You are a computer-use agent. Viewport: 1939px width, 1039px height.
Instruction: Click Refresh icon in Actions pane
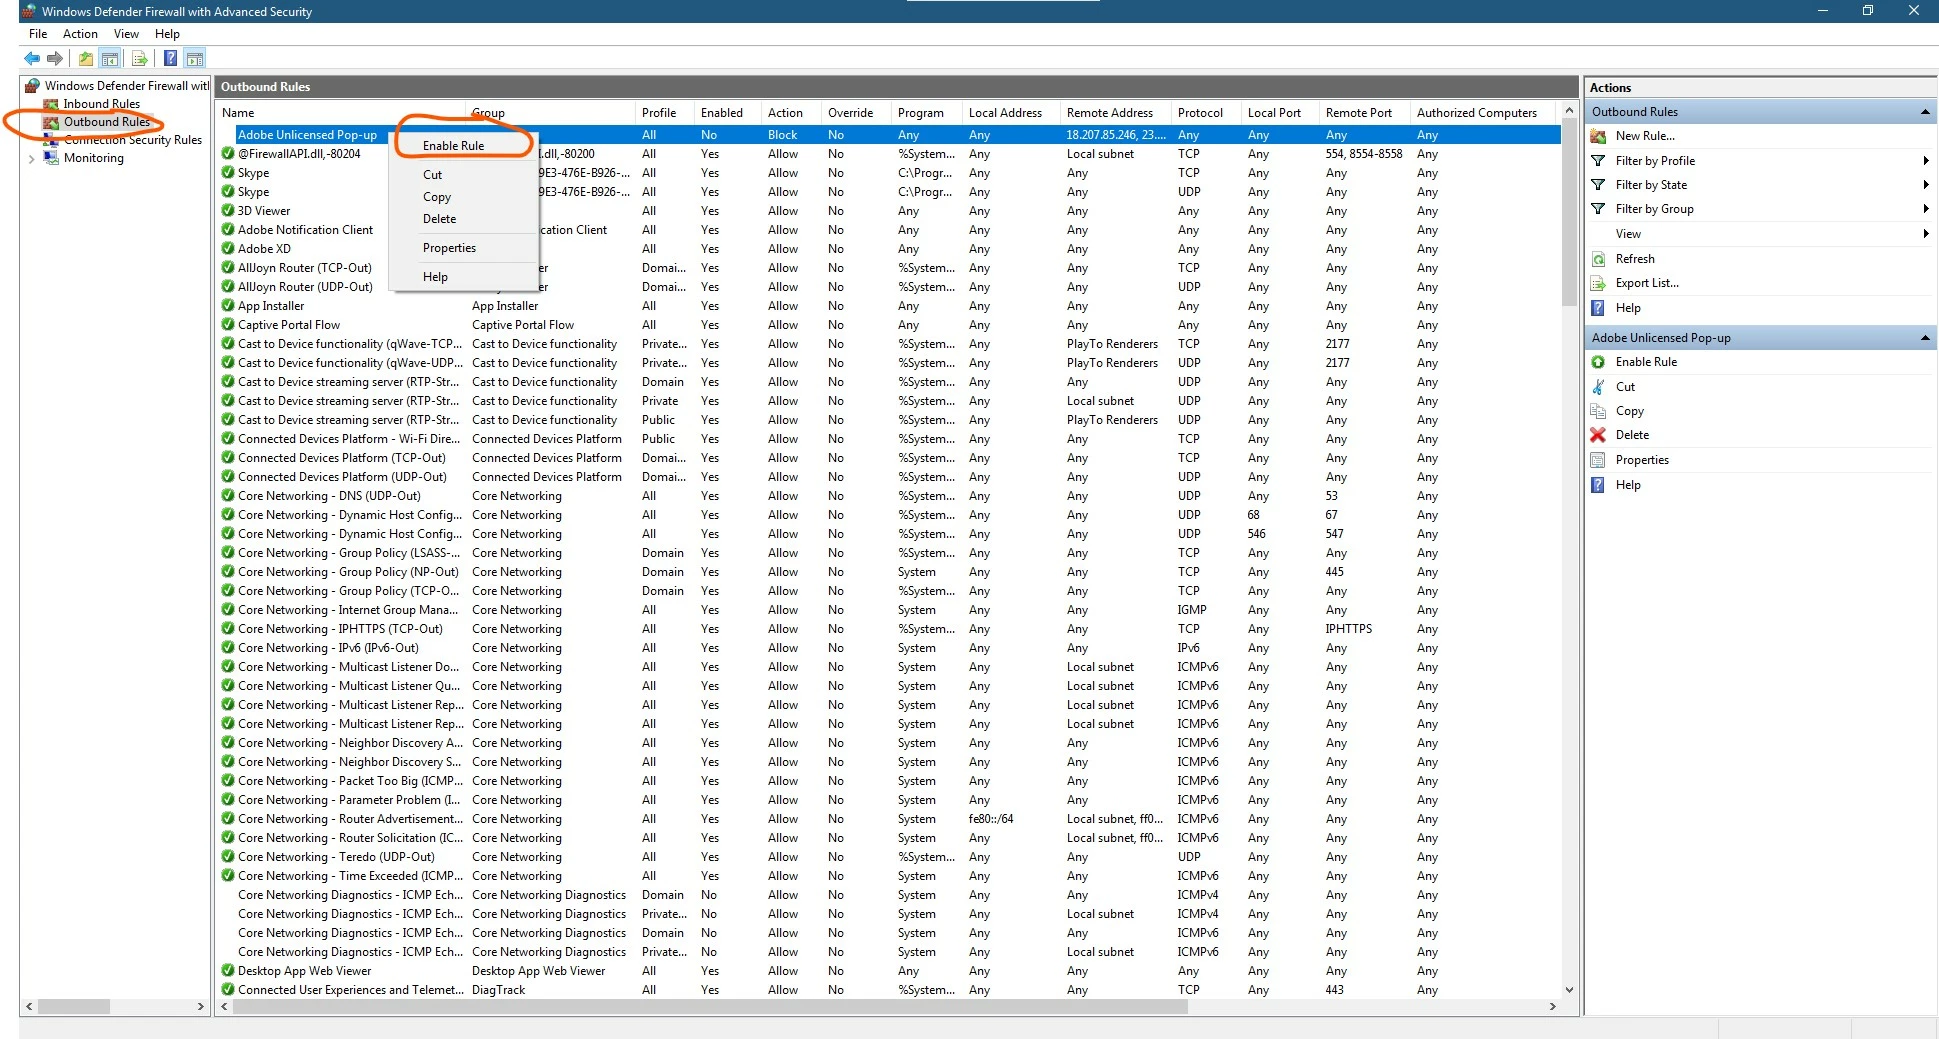[1598, 259]
